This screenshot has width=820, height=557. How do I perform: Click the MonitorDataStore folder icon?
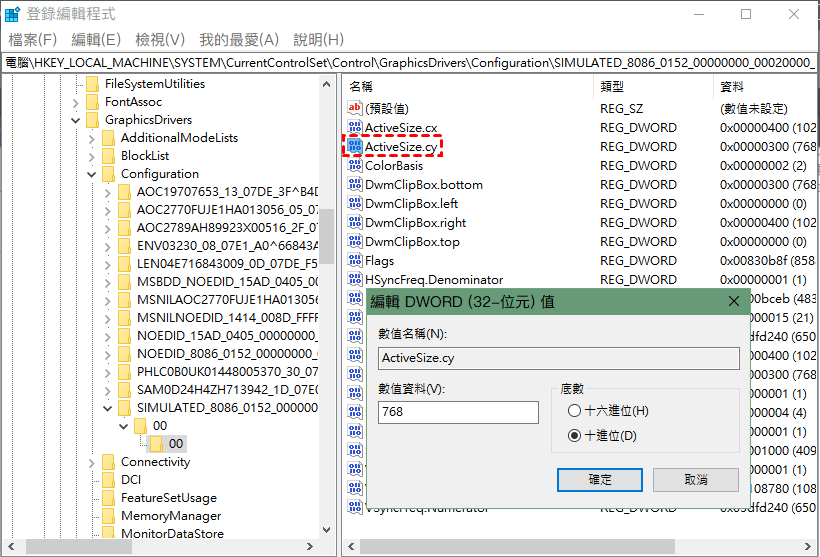[x=108, y=532]
